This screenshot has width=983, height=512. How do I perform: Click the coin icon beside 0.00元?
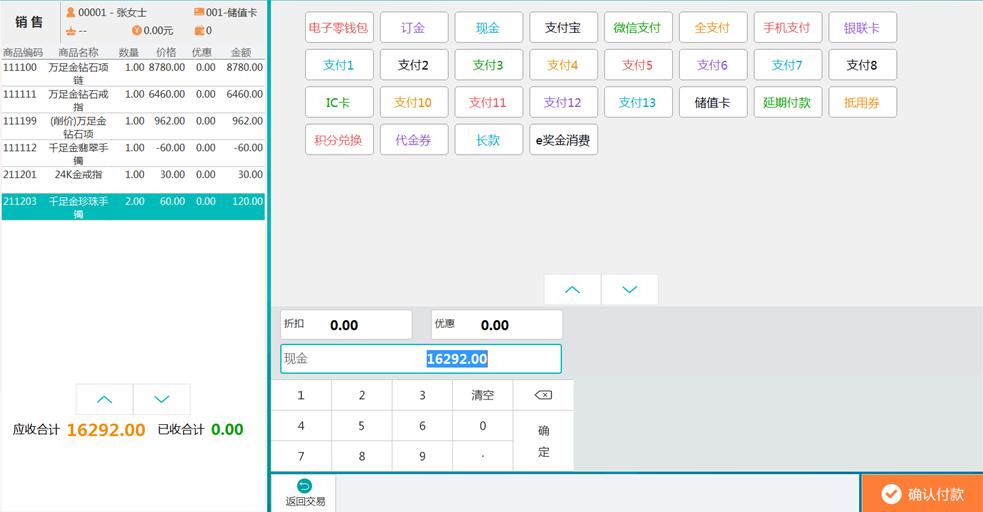(x=137, y=30)
